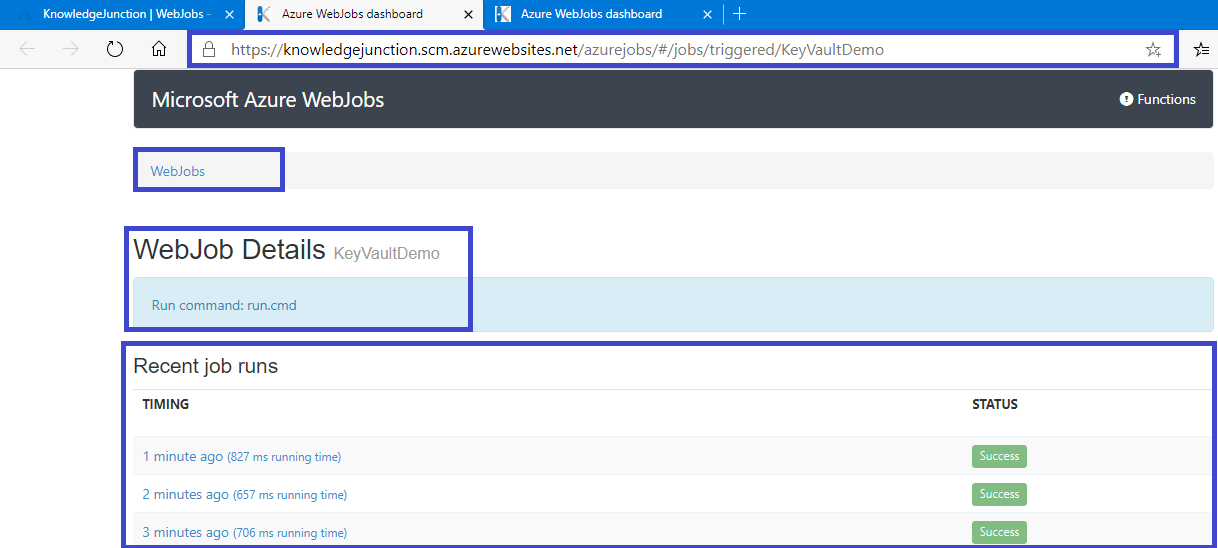Switch to KnowledgeJunction | WebJobs tab
This screenshot has width=1218, height=548.
[125, 14]
